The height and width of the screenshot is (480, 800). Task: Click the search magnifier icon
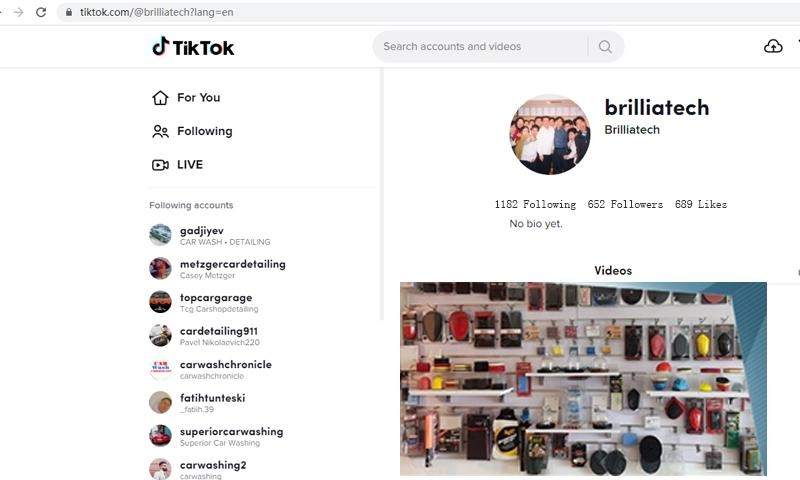(605, 46)
